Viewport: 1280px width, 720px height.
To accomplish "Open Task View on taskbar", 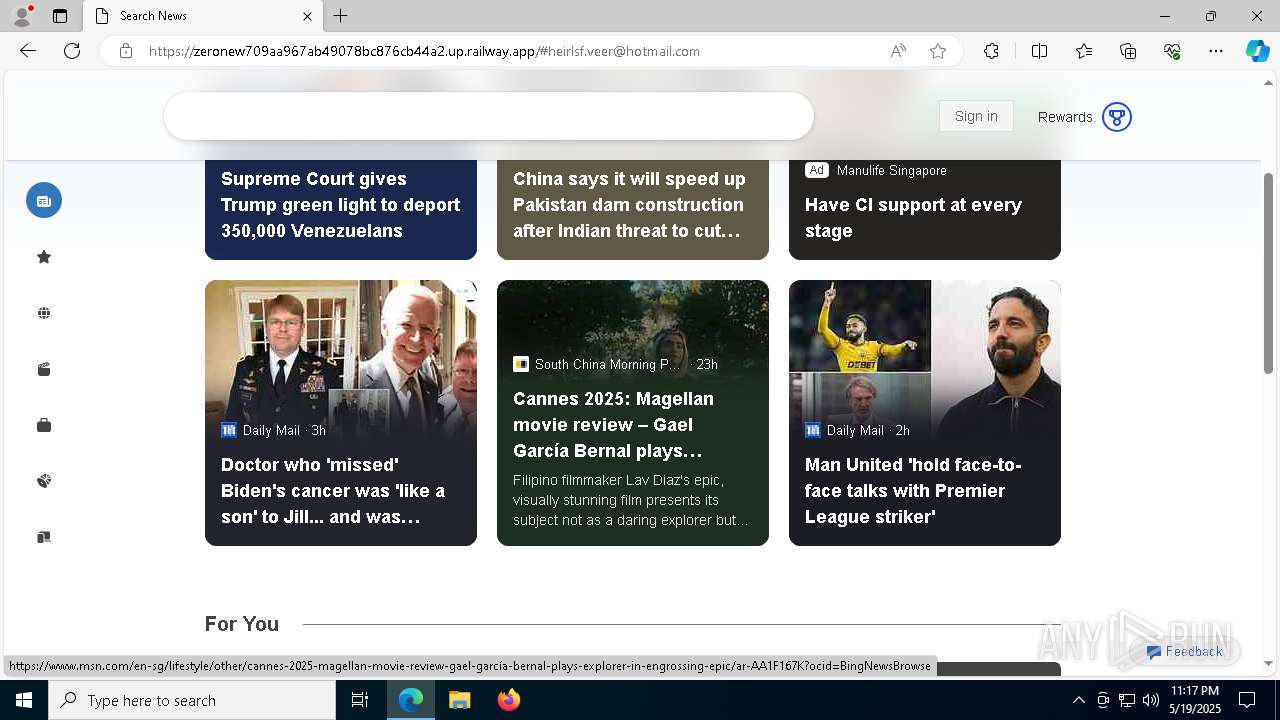I will tap(360, 700).
